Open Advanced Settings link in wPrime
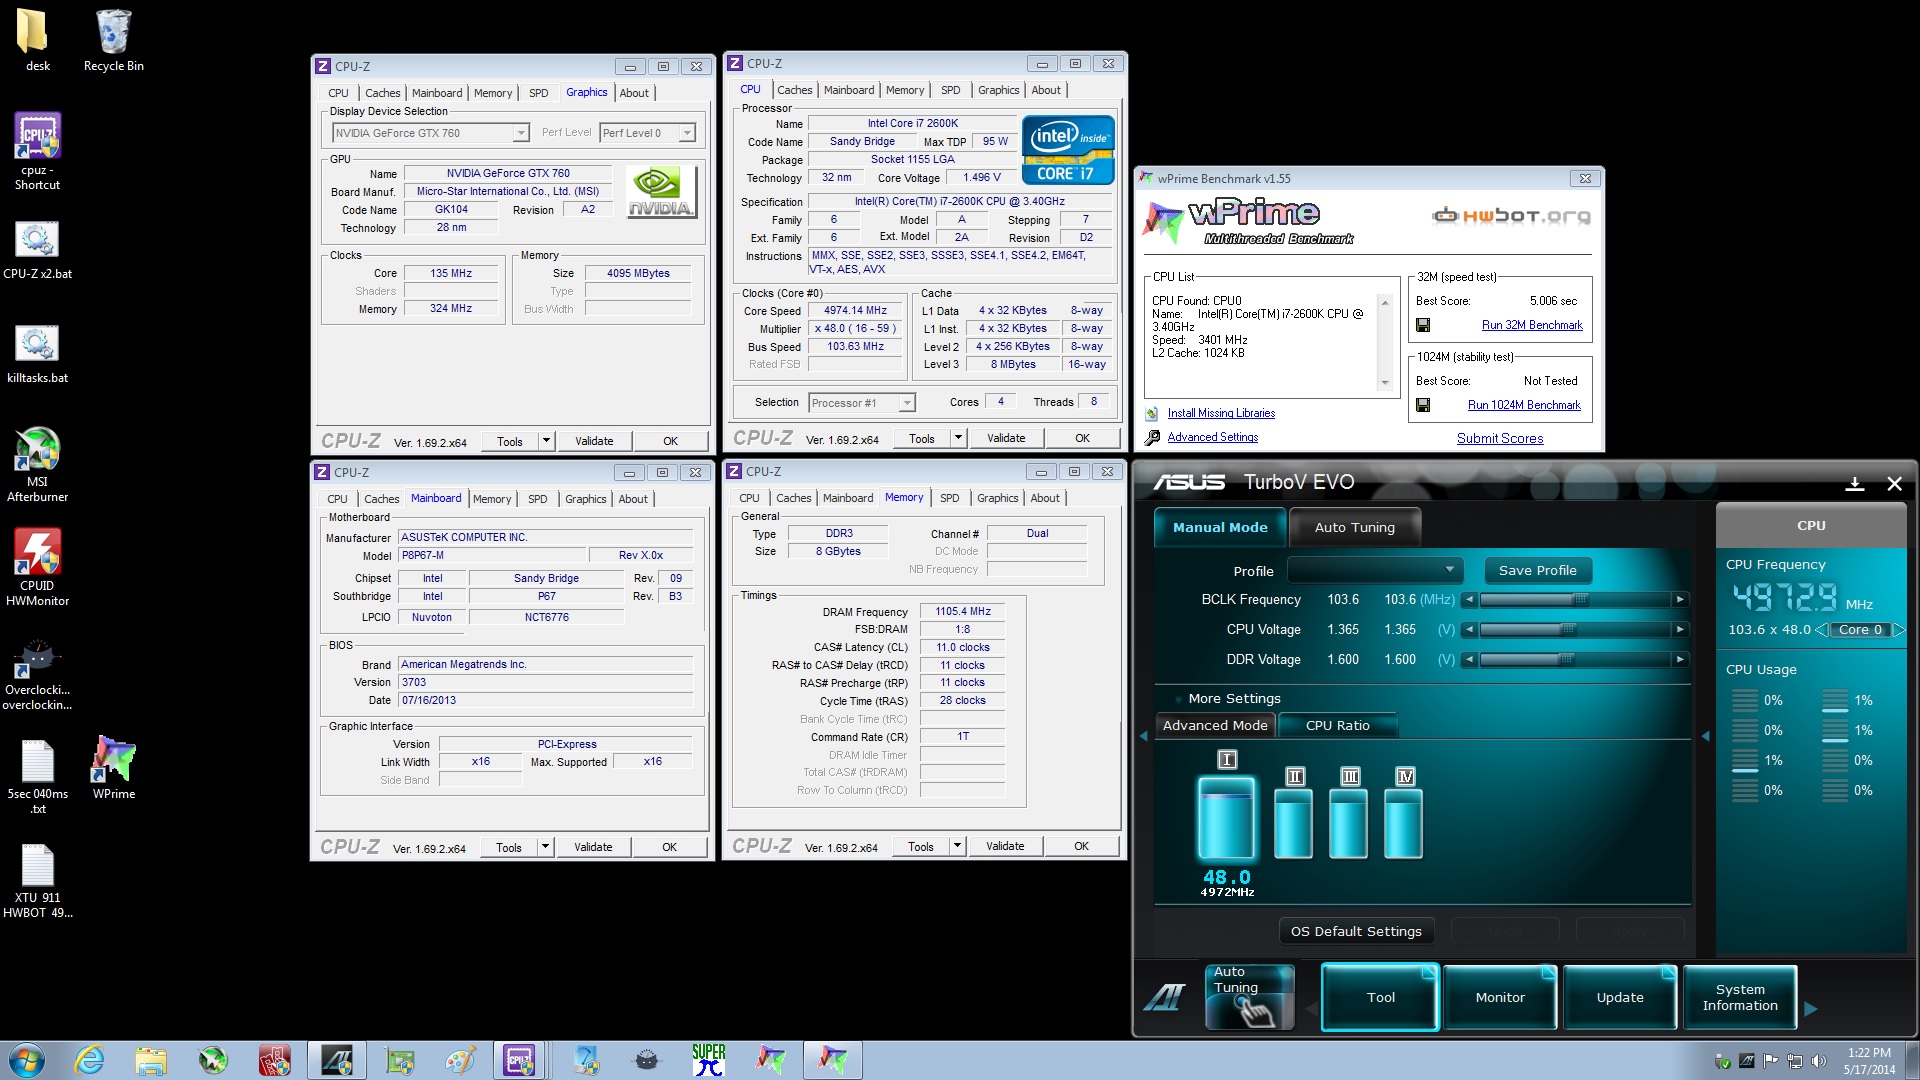The width and height of the screenshot is (1920, 1080). pyautogui.click(x=1212, y=437)
